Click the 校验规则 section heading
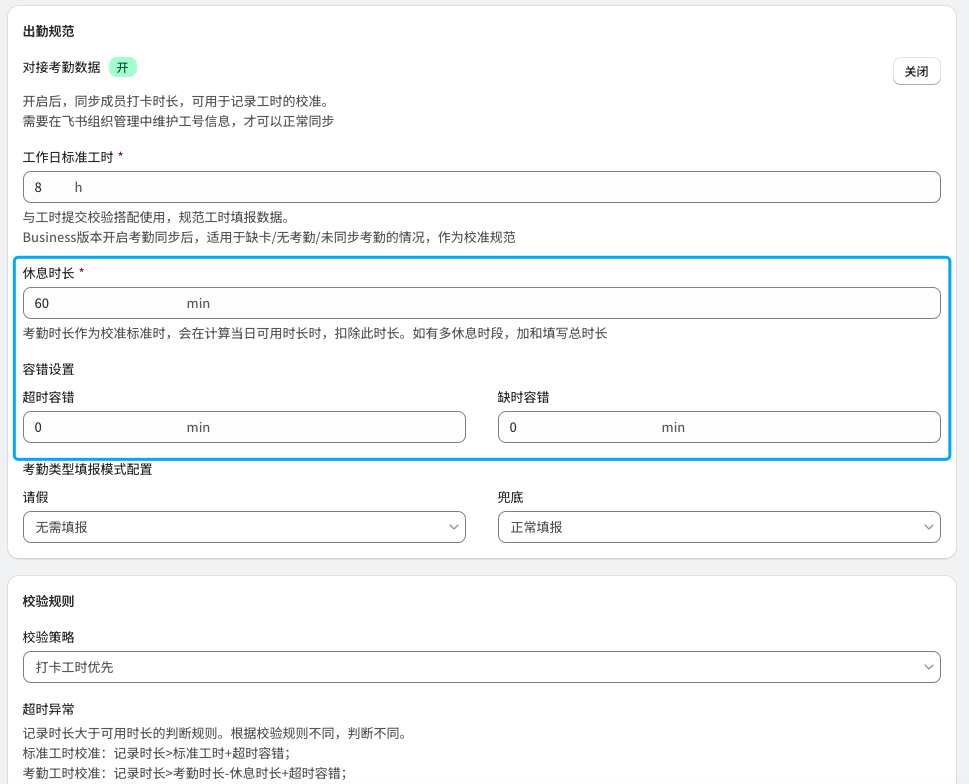Viewport: 969px width, 784px height. pos(48,601)
